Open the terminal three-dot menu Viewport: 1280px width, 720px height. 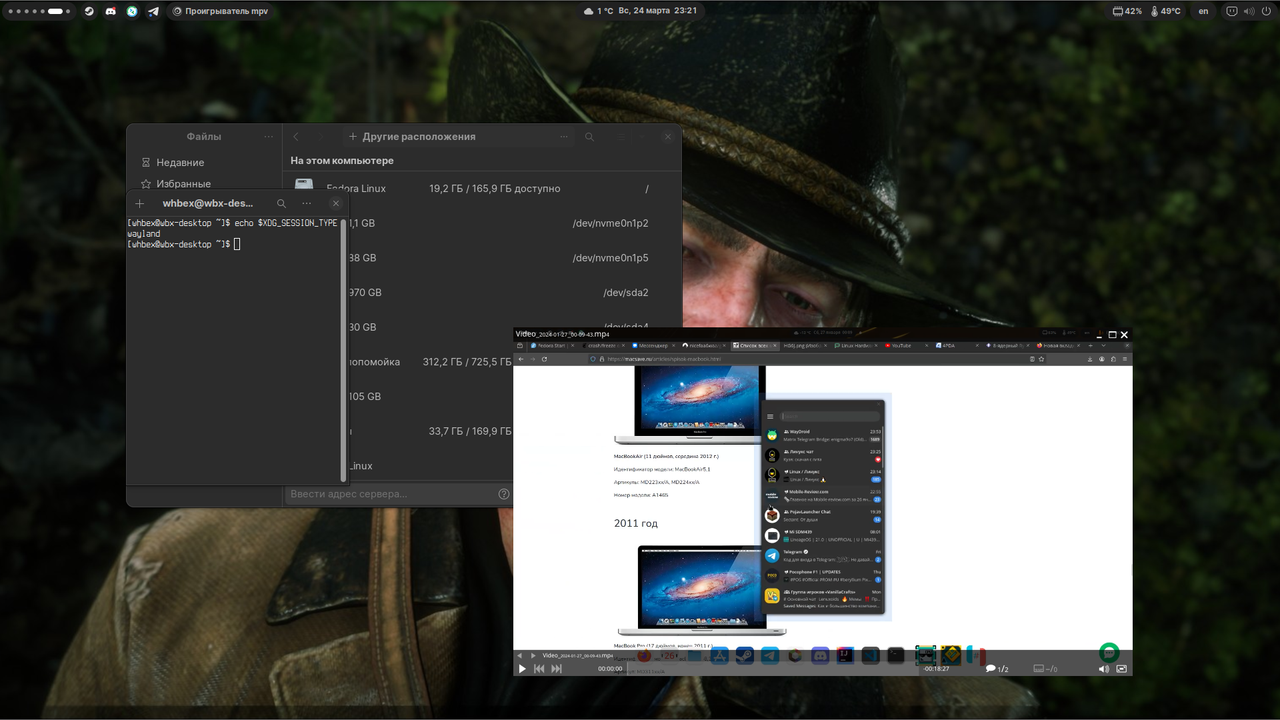[x=307, y=203]
